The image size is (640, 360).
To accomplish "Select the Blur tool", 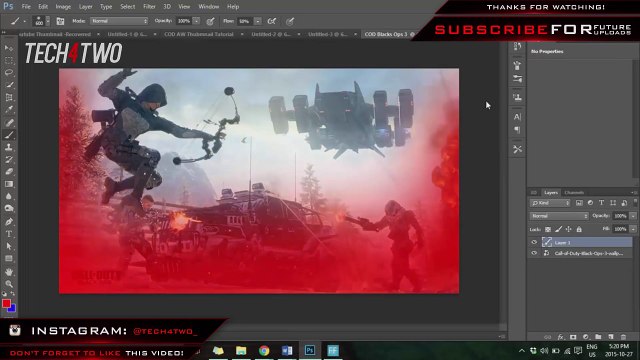I will [9, 196].
